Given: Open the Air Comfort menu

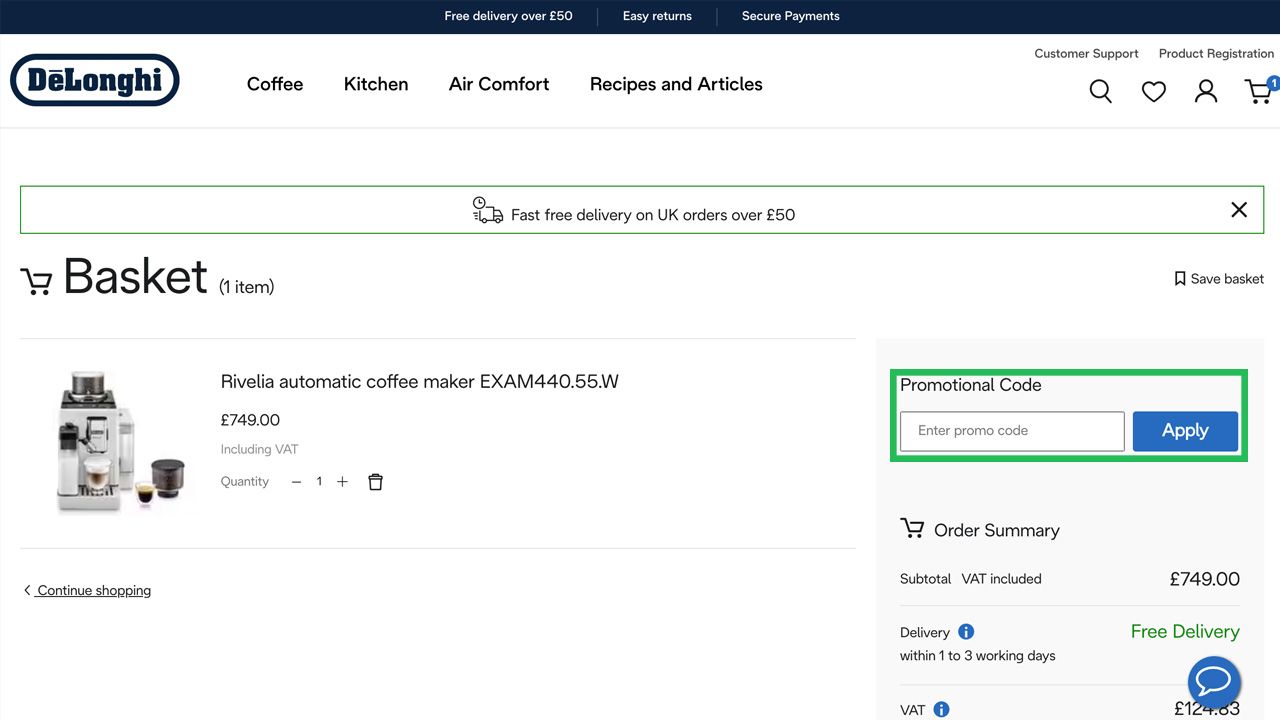Looking at the screenshot, I should [499, 84].
